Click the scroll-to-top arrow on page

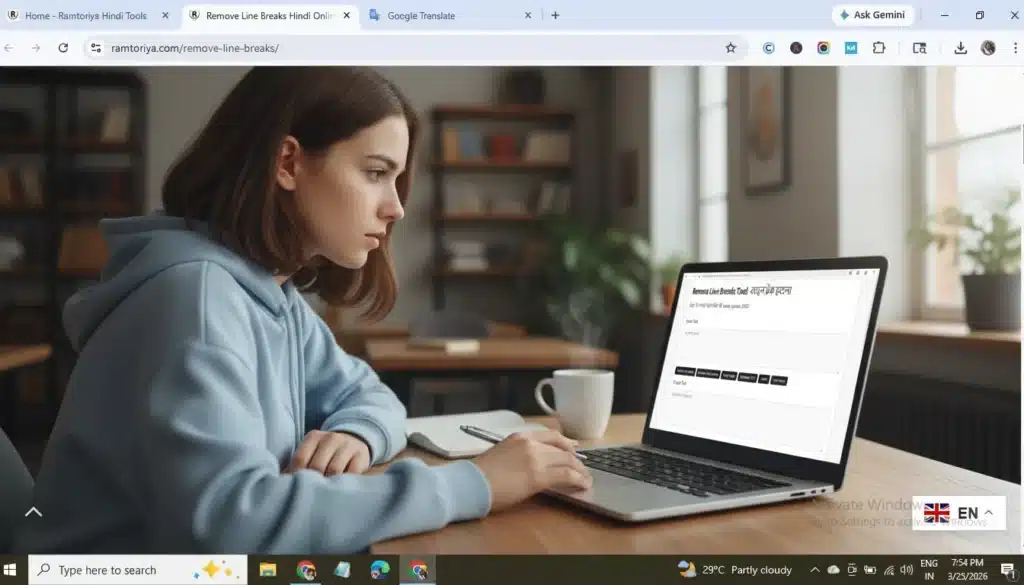(x=33, y=512)
